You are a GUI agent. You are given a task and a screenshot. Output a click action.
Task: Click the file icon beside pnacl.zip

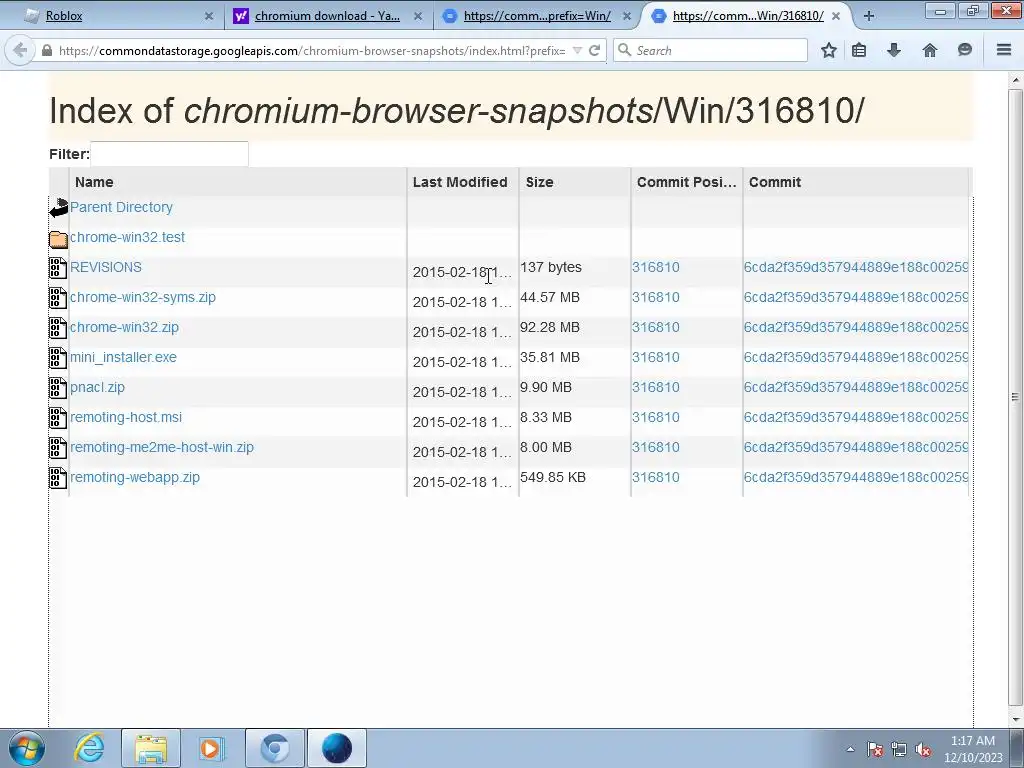pos(58,388)
